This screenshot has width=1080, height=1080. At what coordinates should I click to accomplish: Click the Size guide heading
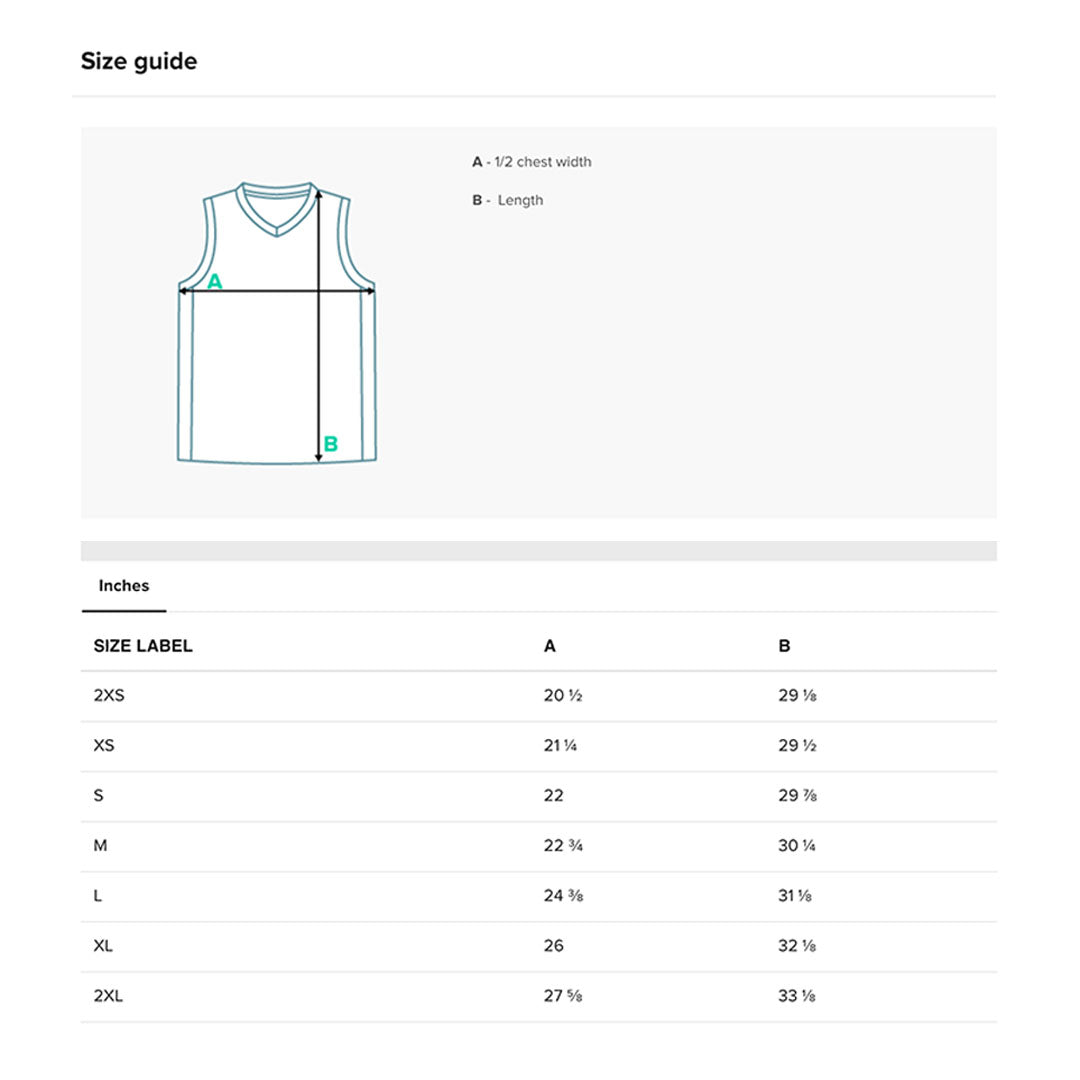point(139,61)
